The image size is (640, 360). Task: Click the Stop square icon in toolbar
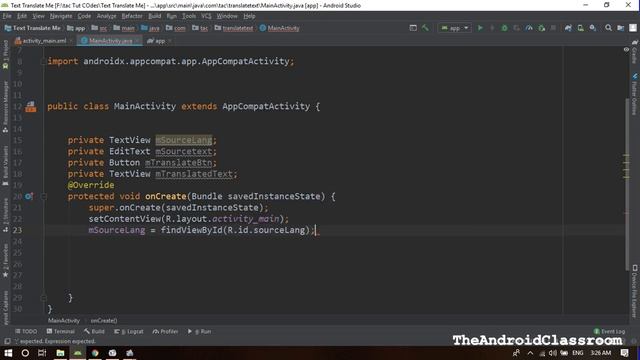(553, 28)
